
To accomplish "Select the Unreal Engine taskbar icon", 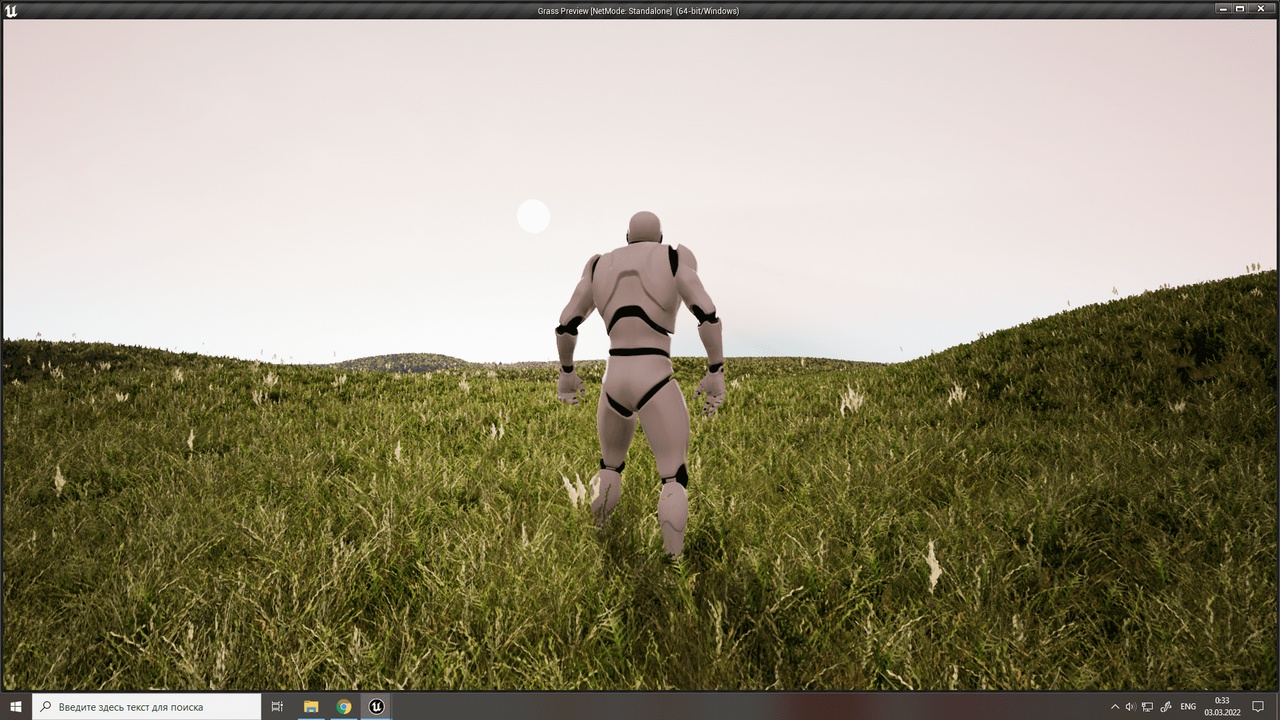I will (x=376, y=706).
